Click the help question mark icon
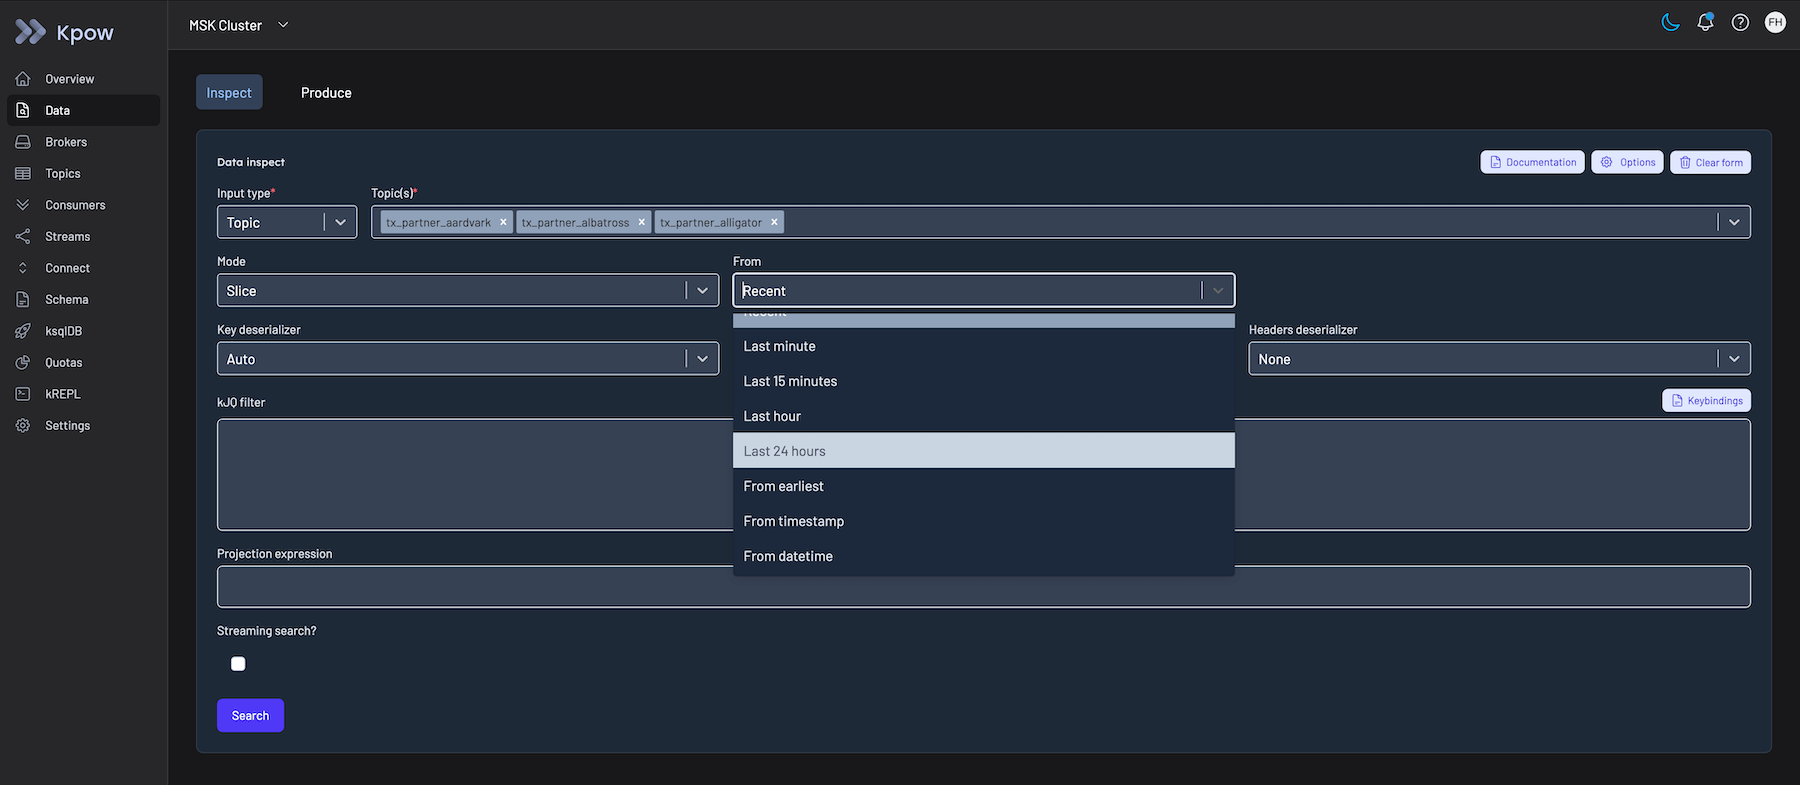The image size is (1800, 785). 1740,23
